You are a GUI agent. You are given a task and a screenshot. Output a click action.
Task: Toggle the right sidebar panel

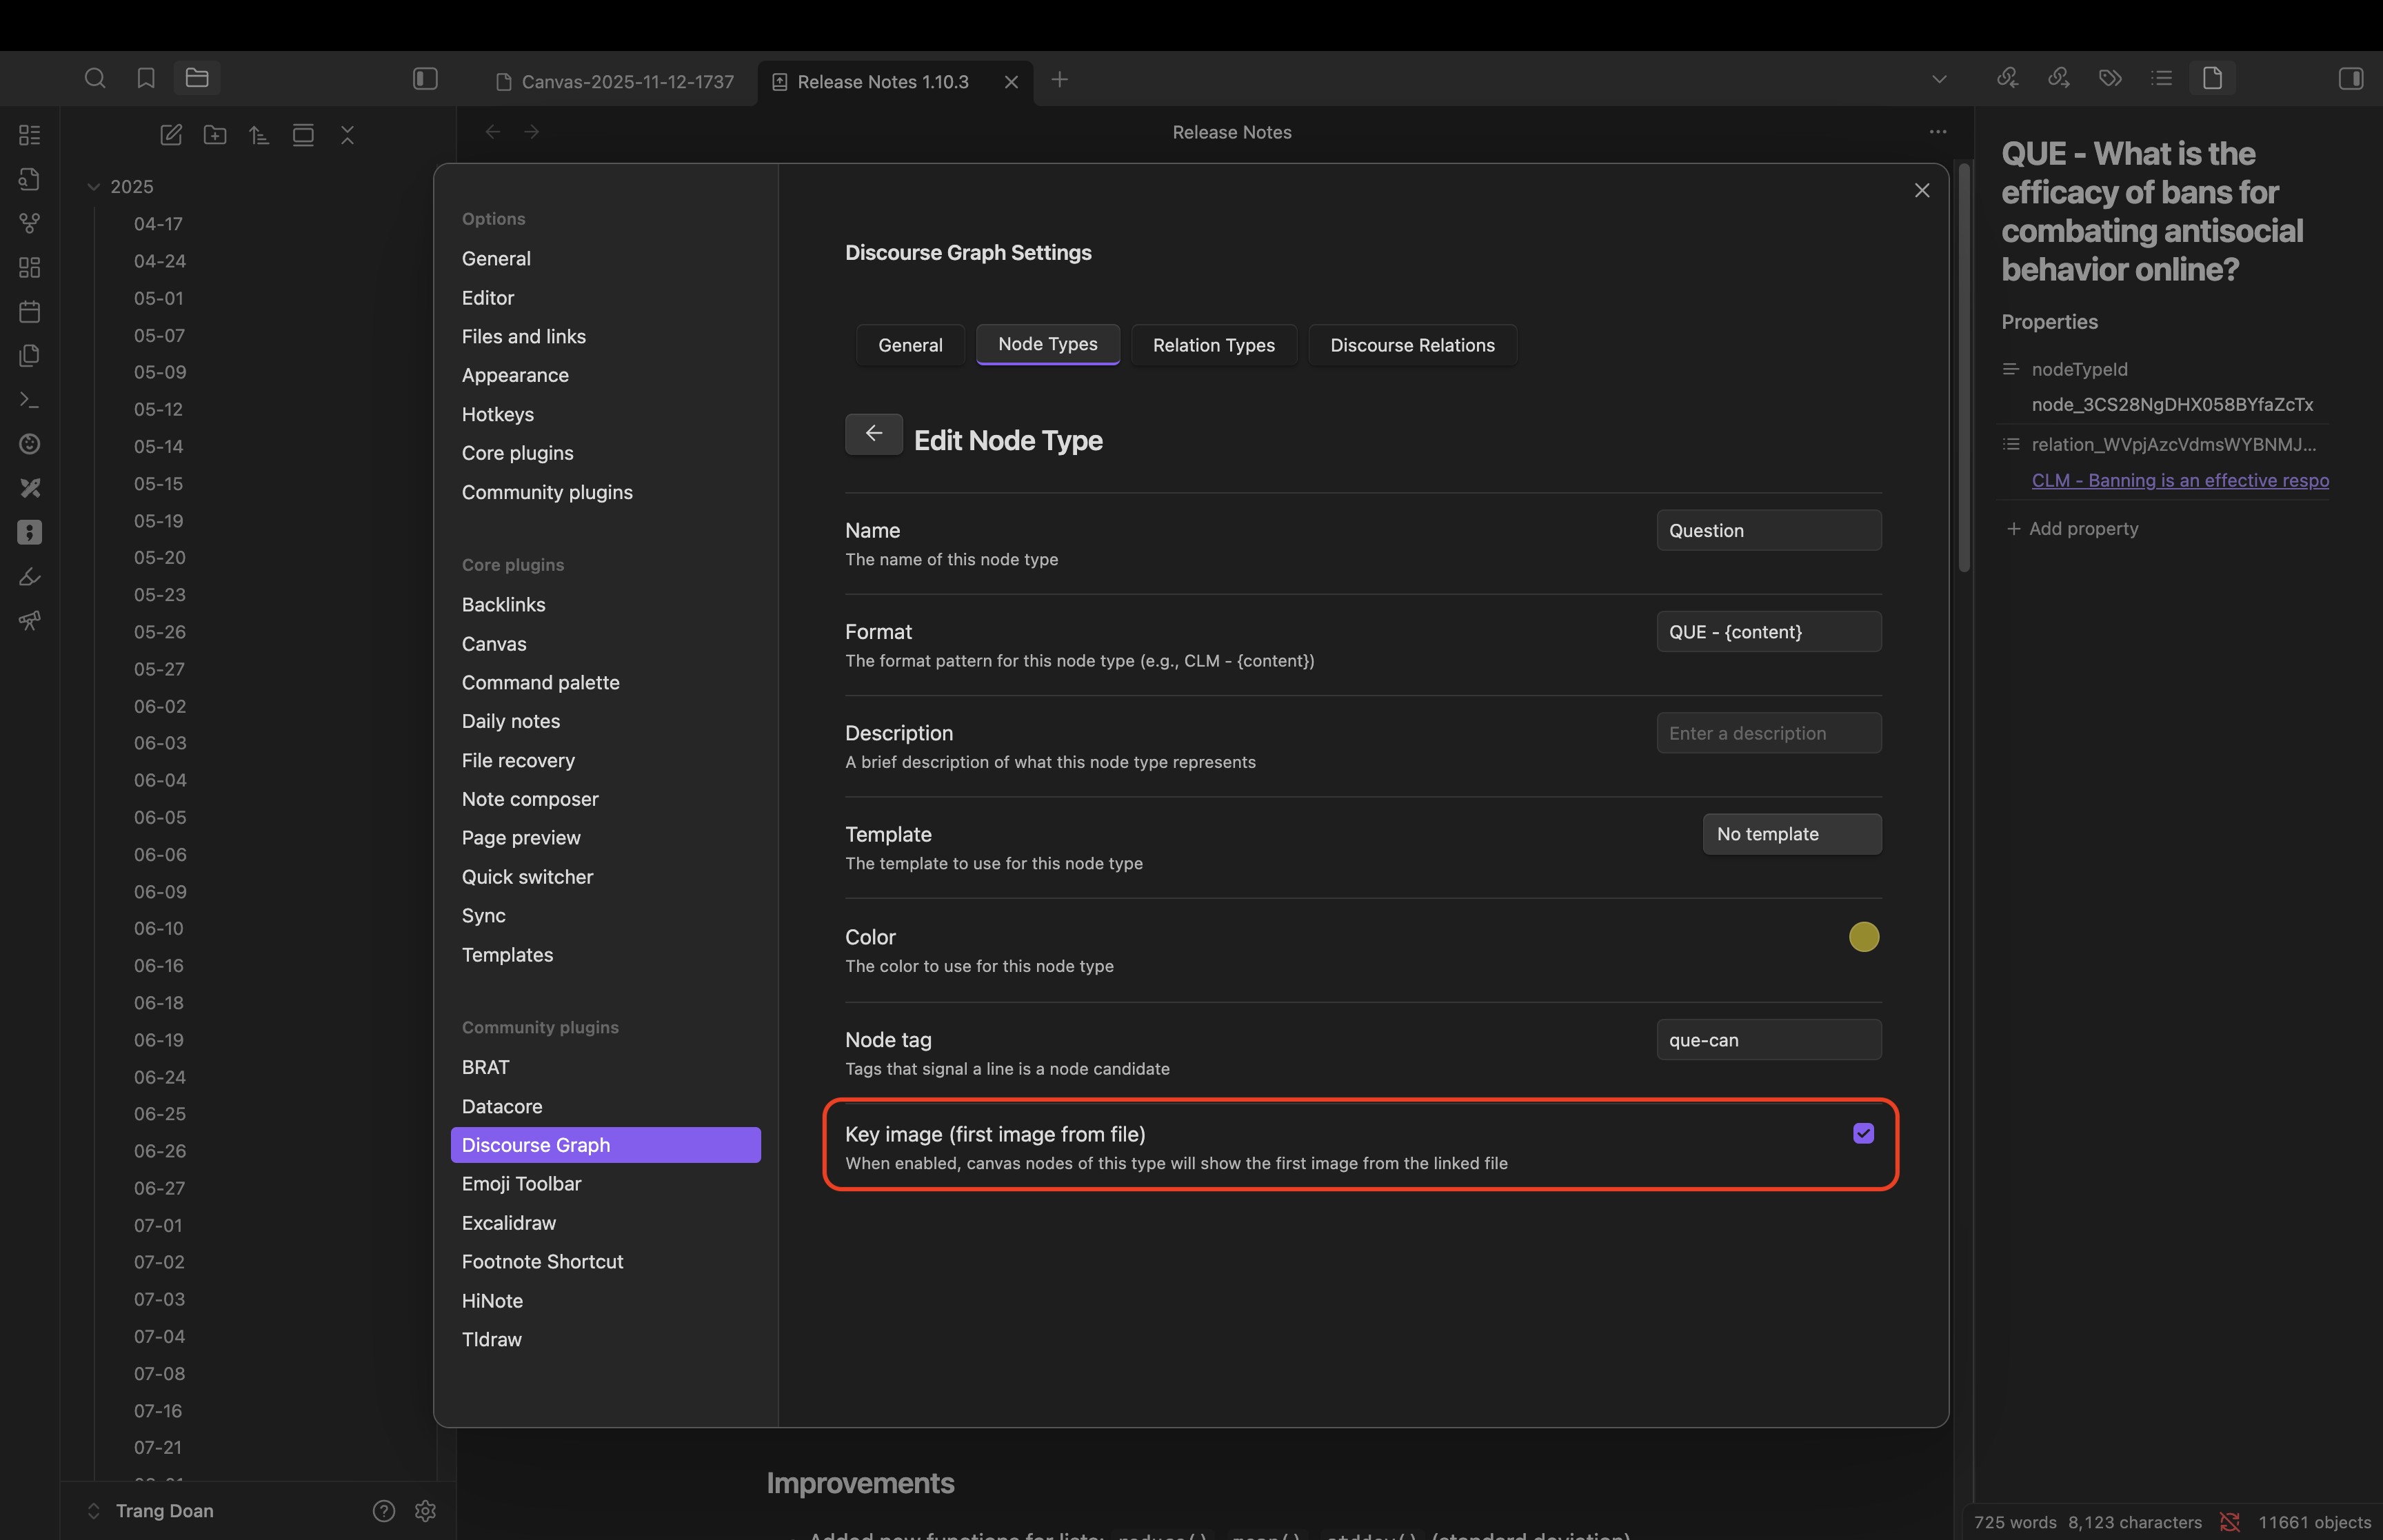(x=2351, y=78)
